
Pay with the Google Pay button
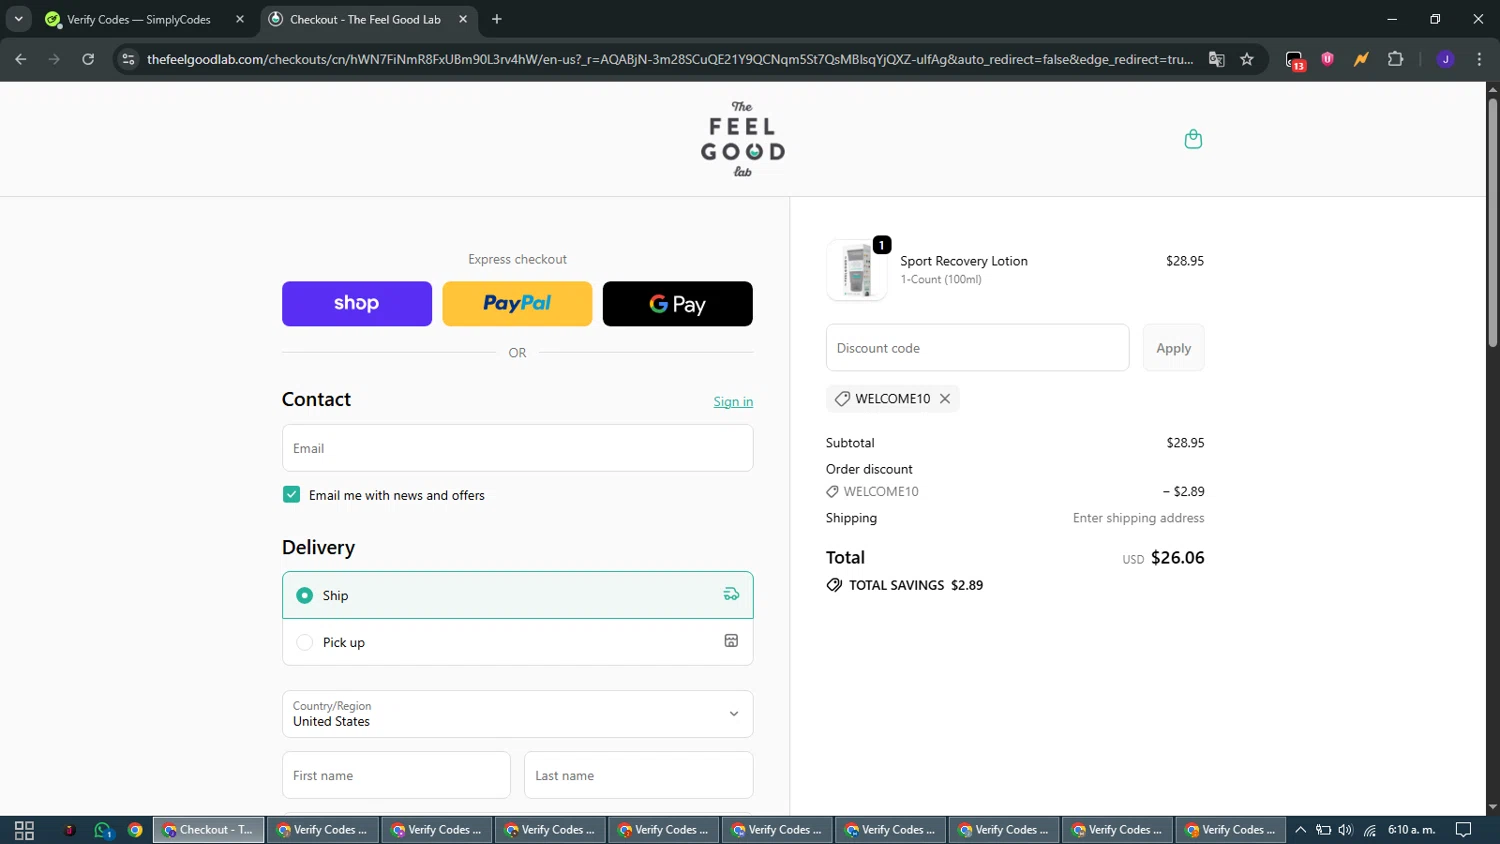pos(678,303)
